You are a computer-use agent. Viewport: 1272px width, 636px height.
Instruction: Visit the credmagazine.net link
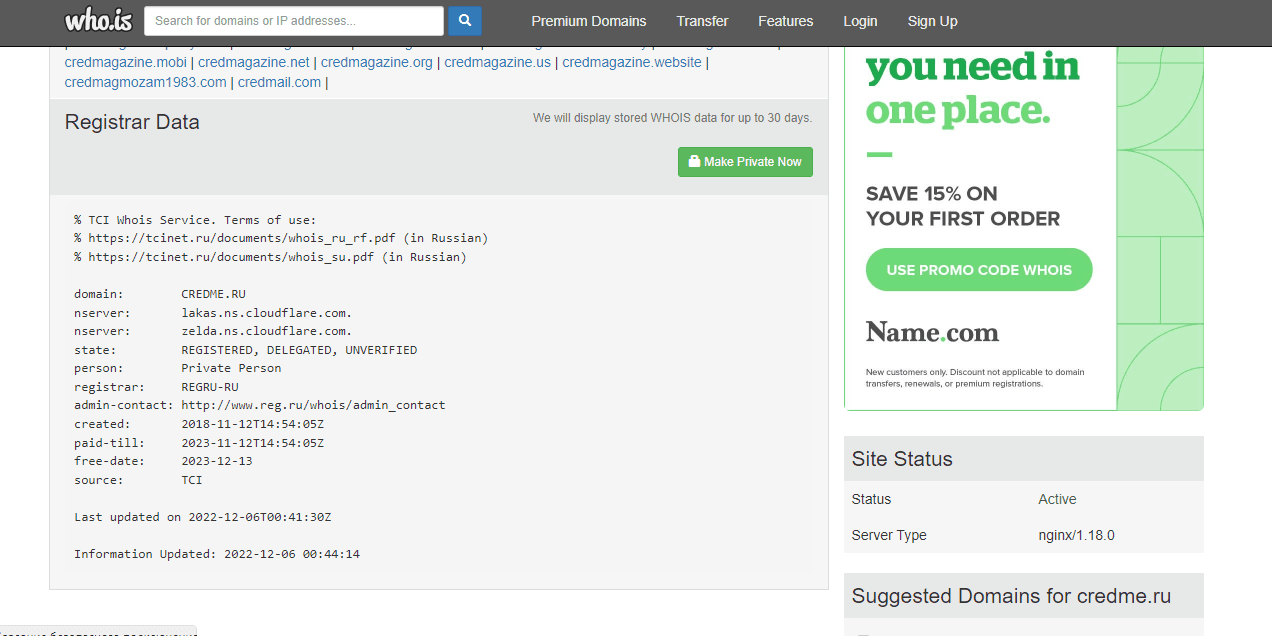254,62
